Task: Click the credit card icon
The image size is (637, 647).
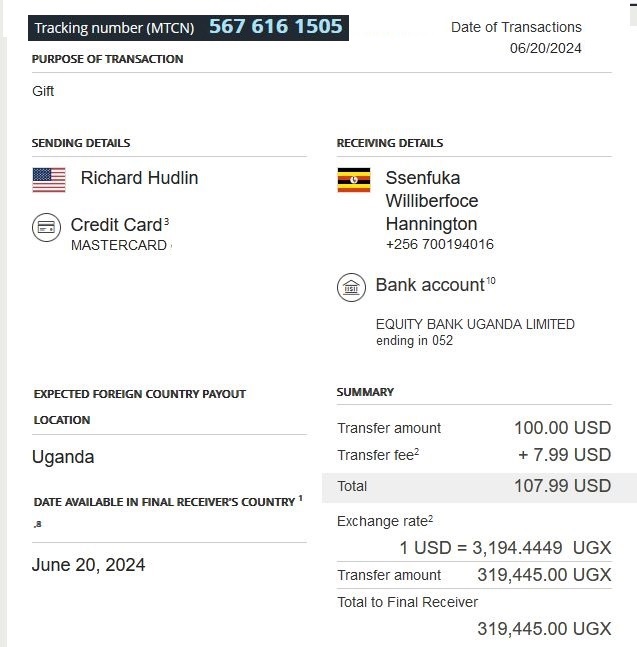Action: tap(46, 227)
